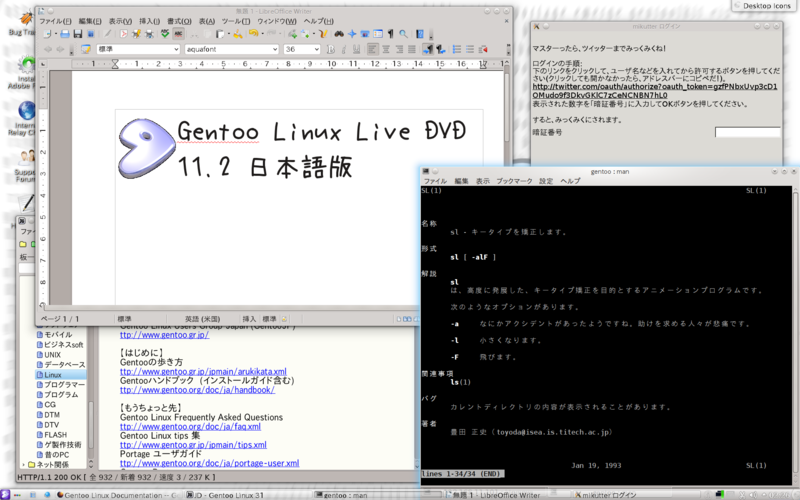Toggle bulleted list in Writer
The image size is (800, 500).
tap(470, 49)
